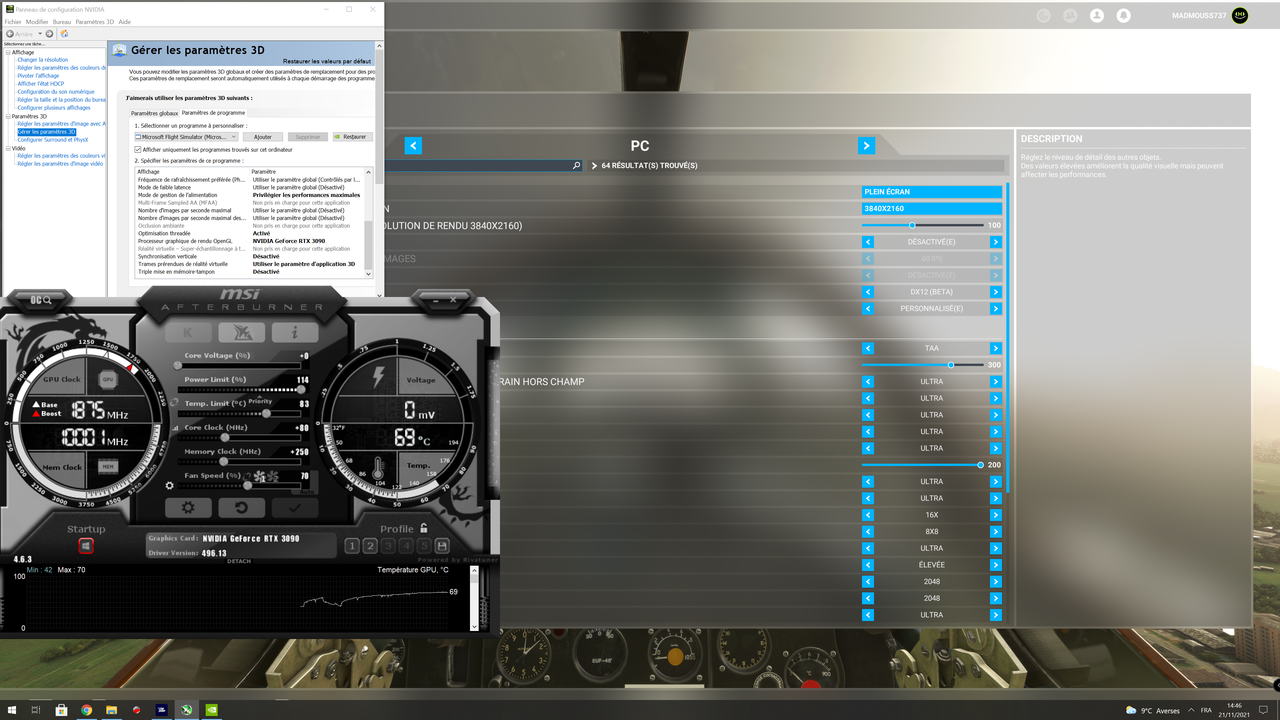Select the 3840X2160 resolution field
The height and width of the screenshot is (720, 1280).
click(x=932, y=209)
